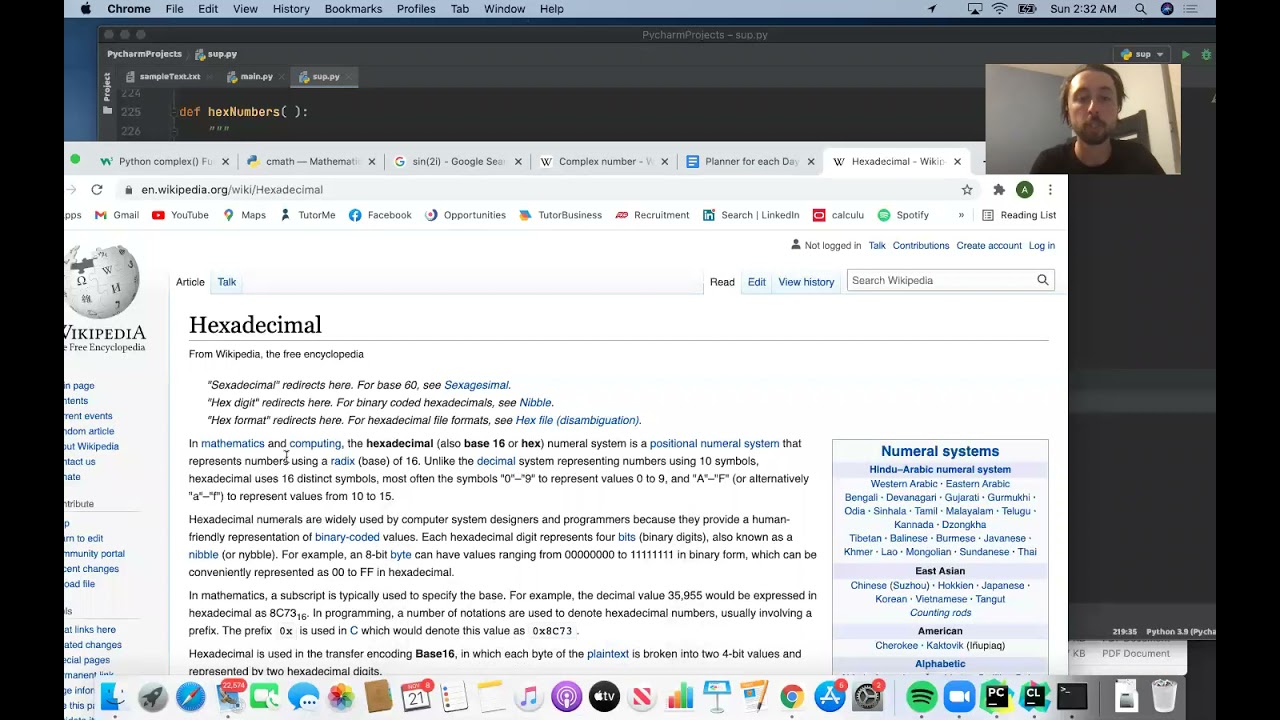Open Numbers chart app in the Dock
Image resolution: width=1280 pixels, height=720 pixels.
[x=680, y=696]
